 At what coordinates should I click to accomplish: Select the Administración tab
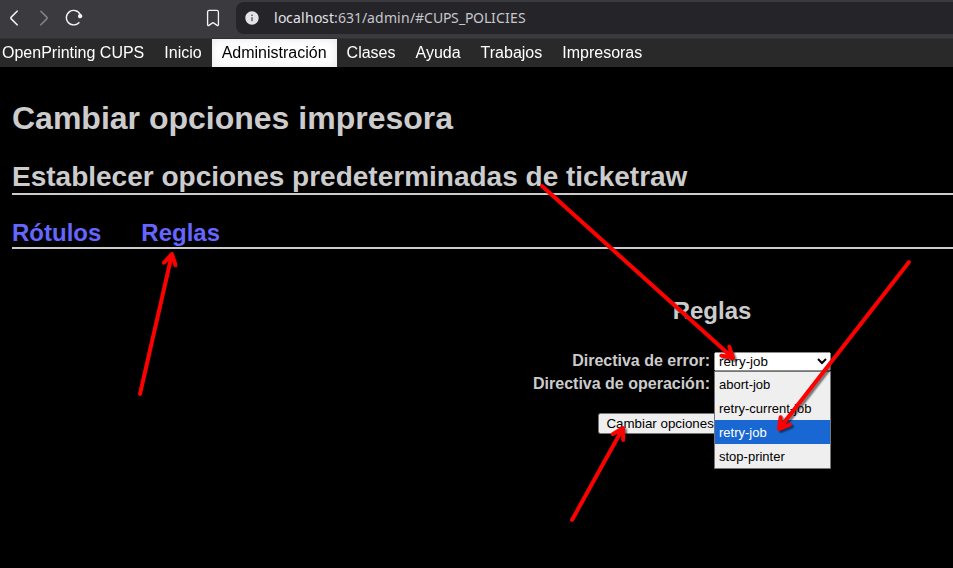tap(274, 52)
